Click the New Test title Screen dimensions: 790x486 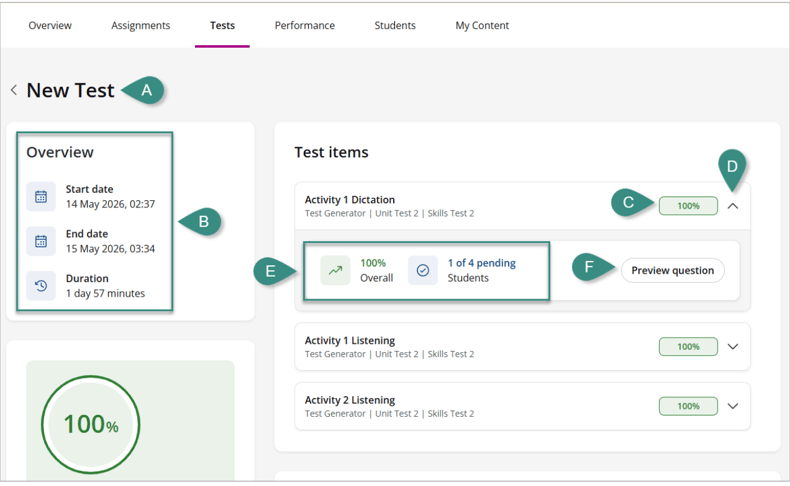point(71,90)
